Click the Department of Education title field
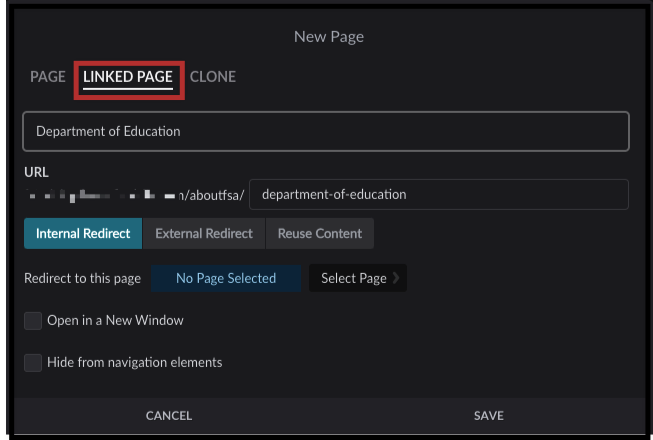 pyautogui.click(x=326, y=131)
